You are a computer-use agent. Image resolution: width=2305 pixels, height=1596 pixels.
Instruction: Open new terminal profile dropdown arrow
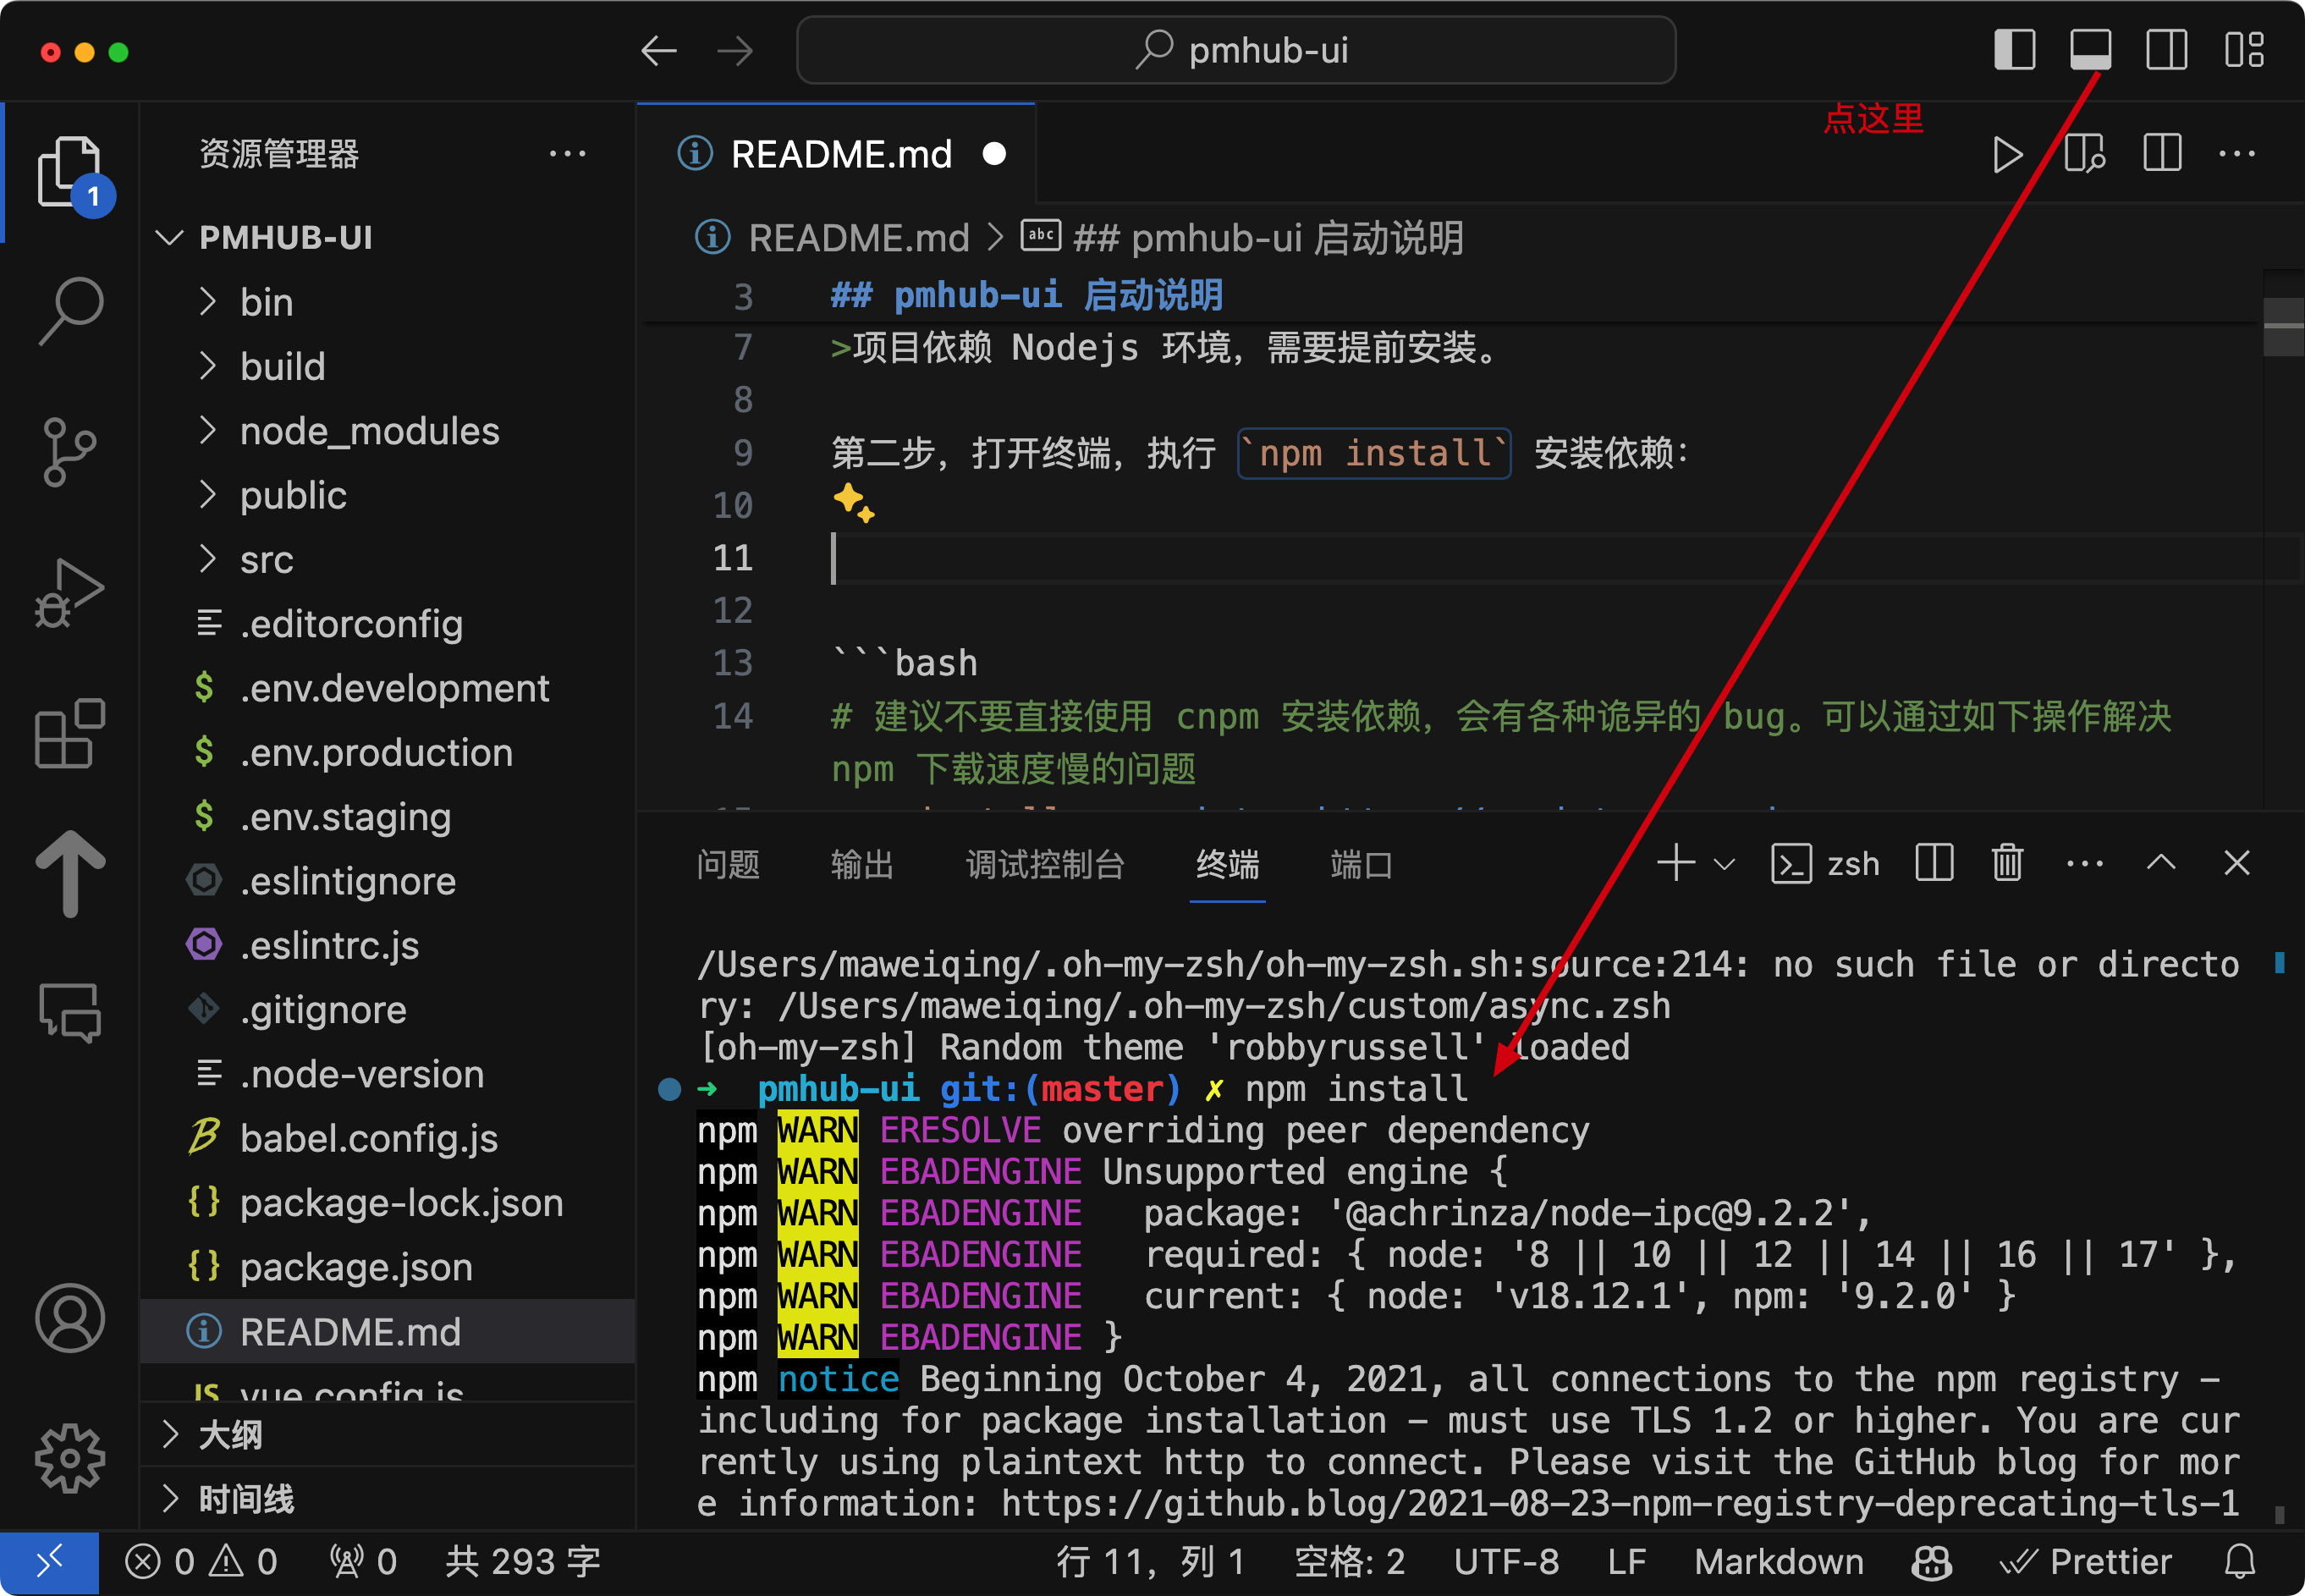[x=1724, y=864]
